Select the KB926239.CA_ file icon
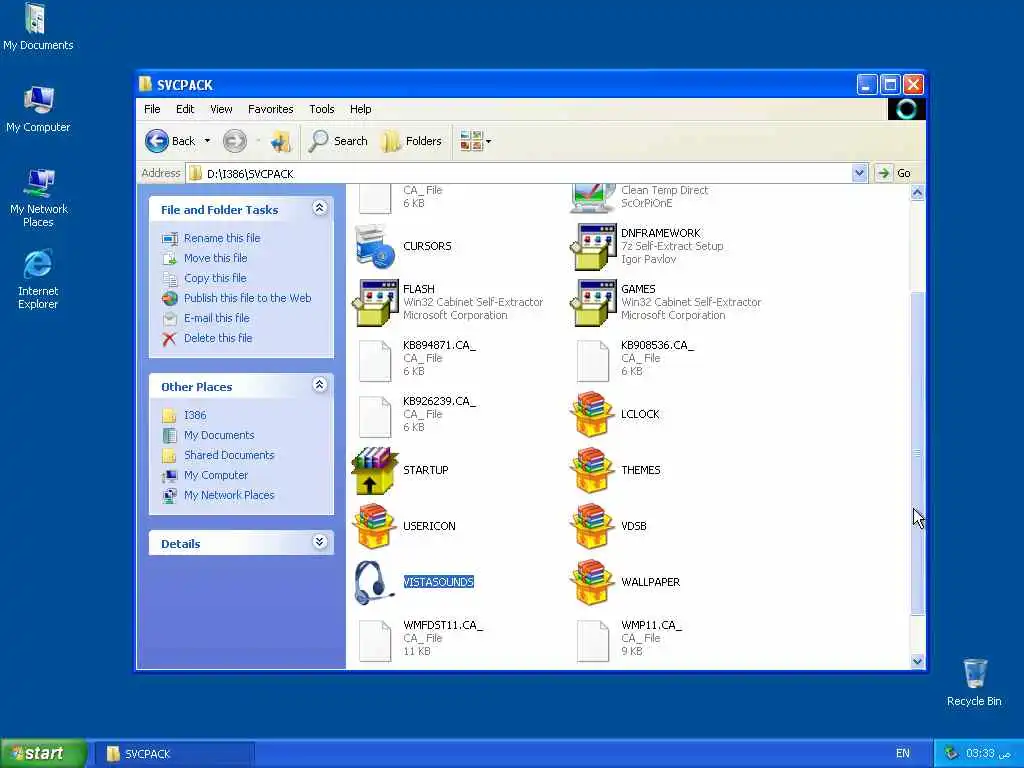The image size is (1024, 768). (x=376, y=417)
